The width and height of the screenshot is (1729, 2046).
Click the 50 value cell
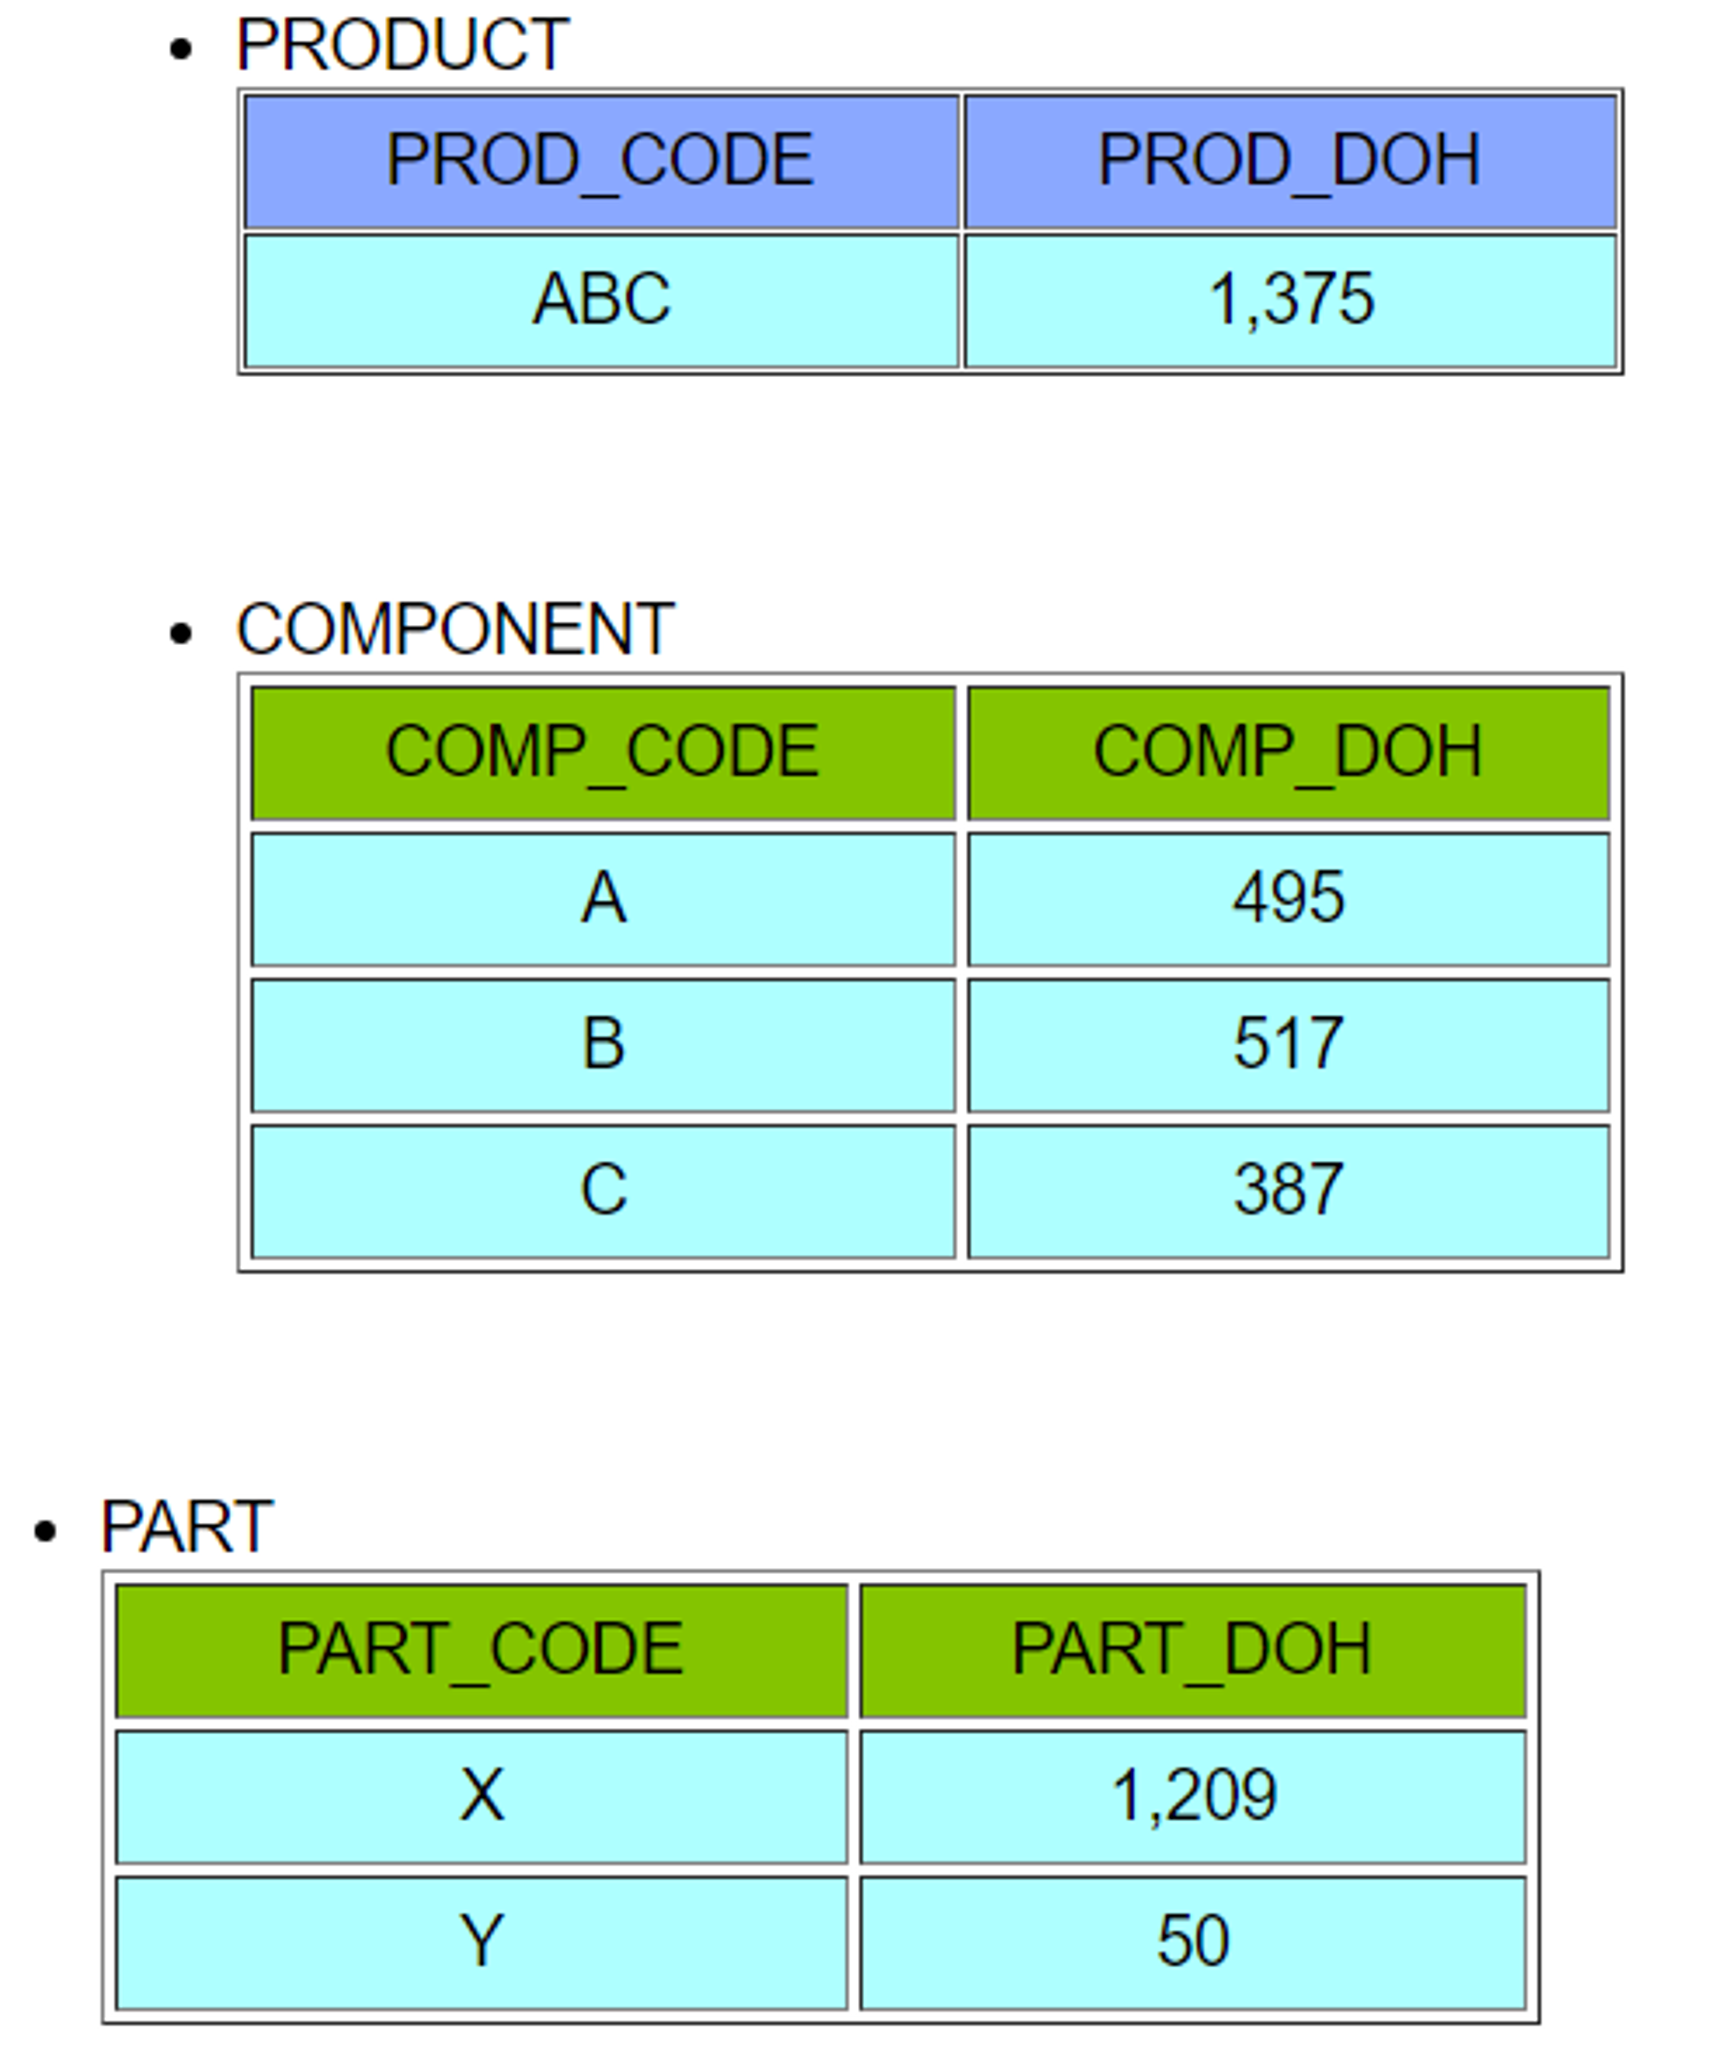(1192, 1943)
